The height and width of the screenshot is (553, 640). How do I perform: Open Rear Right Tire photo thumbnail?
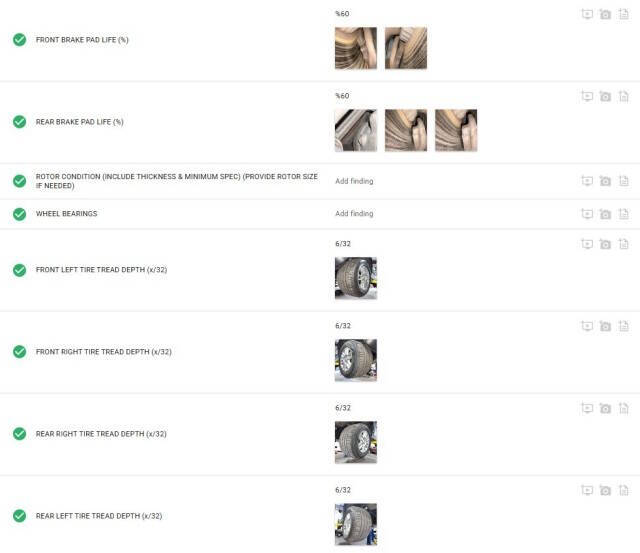tap(356, 442)
